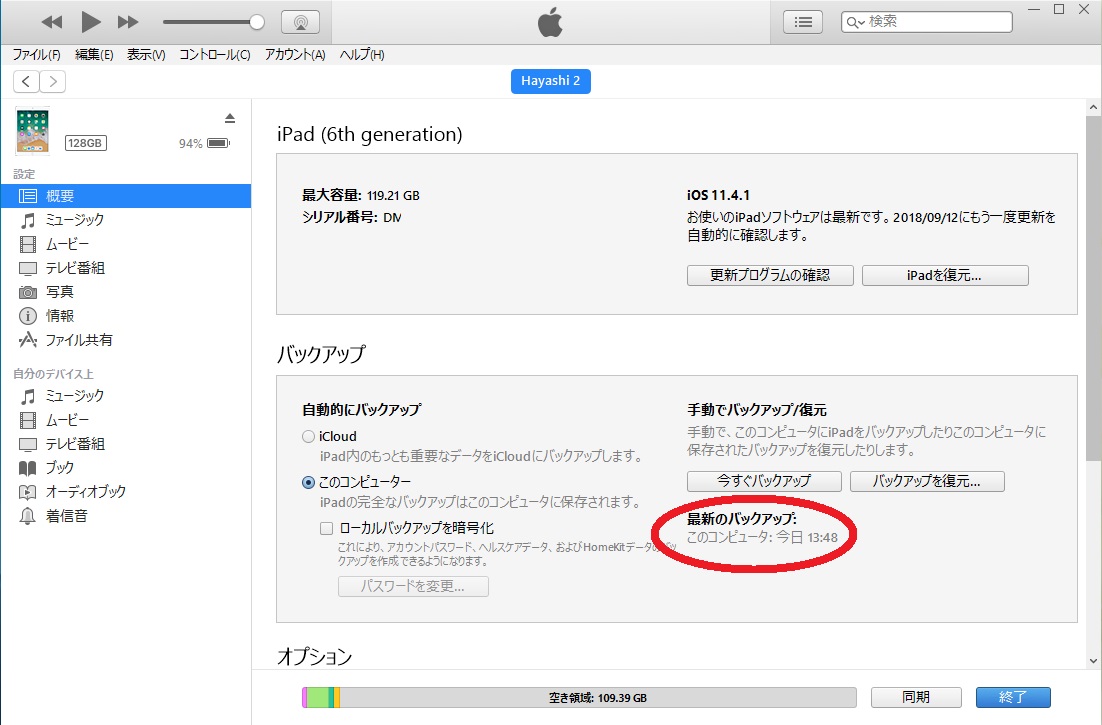Open the AirPlay output button
The width and height of the screenshot is (1102, 725).
300,22
